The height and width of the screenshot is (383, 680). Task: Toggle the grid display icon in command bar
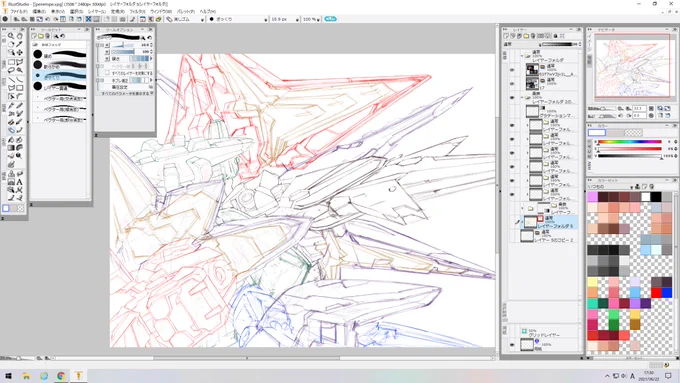point(88,19)
